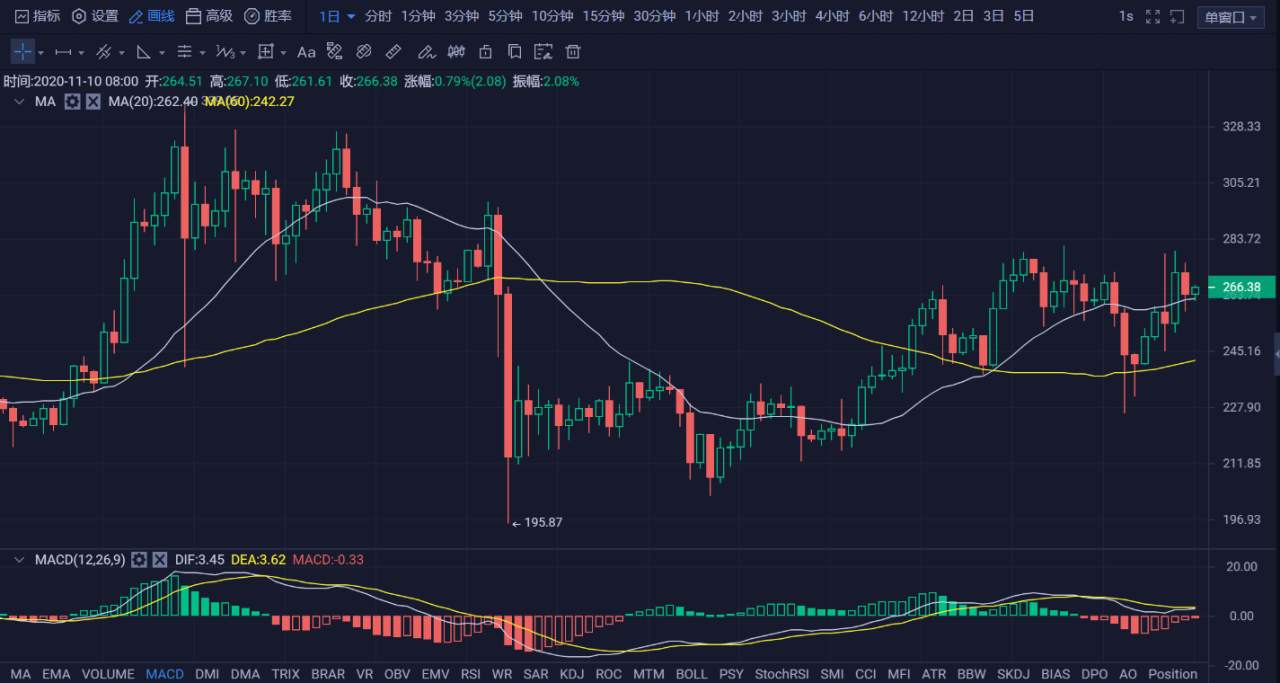Click the add-window icon beside fullscreen
Viewport: 1280px width, 683px height.
1177,16
